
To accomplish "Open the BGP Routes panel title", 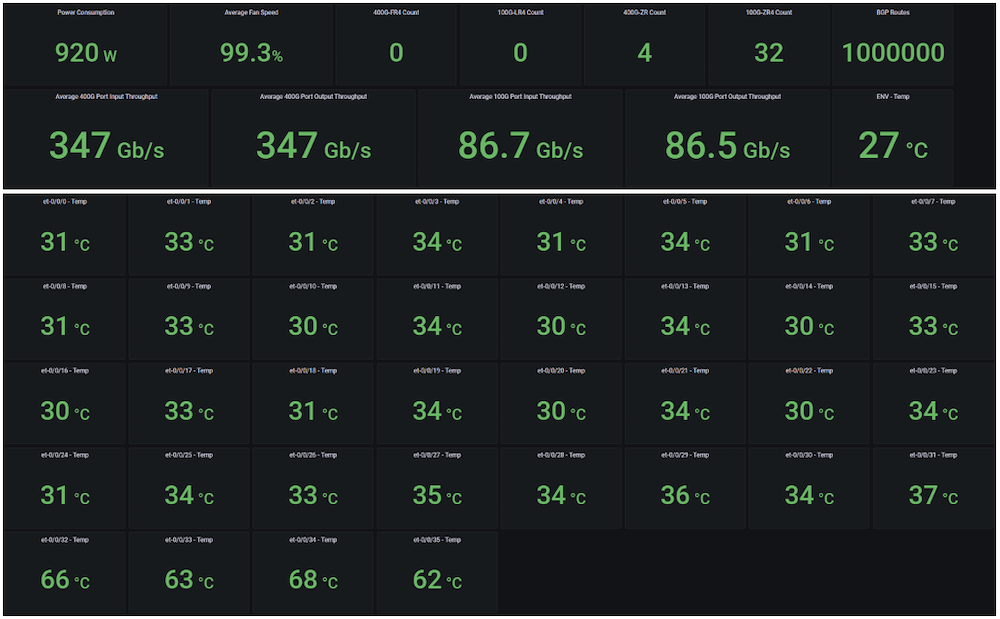I will tap(893, 12).
